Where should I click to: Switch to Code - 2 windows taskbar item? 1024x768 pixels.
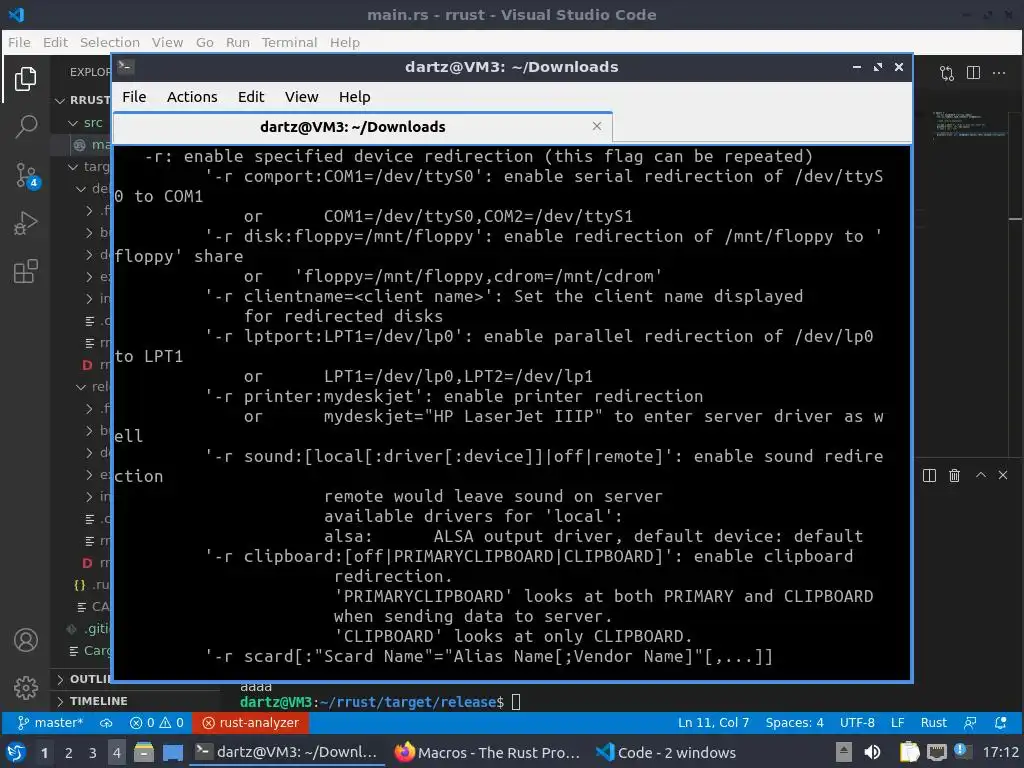pyautogui.click(x=666, y=752)
